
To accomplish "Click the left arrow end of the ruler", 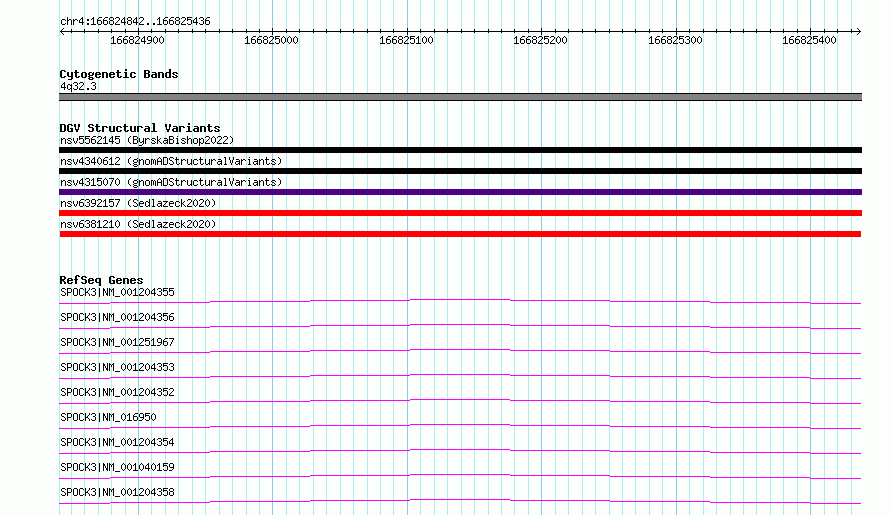I will [62, 31].
